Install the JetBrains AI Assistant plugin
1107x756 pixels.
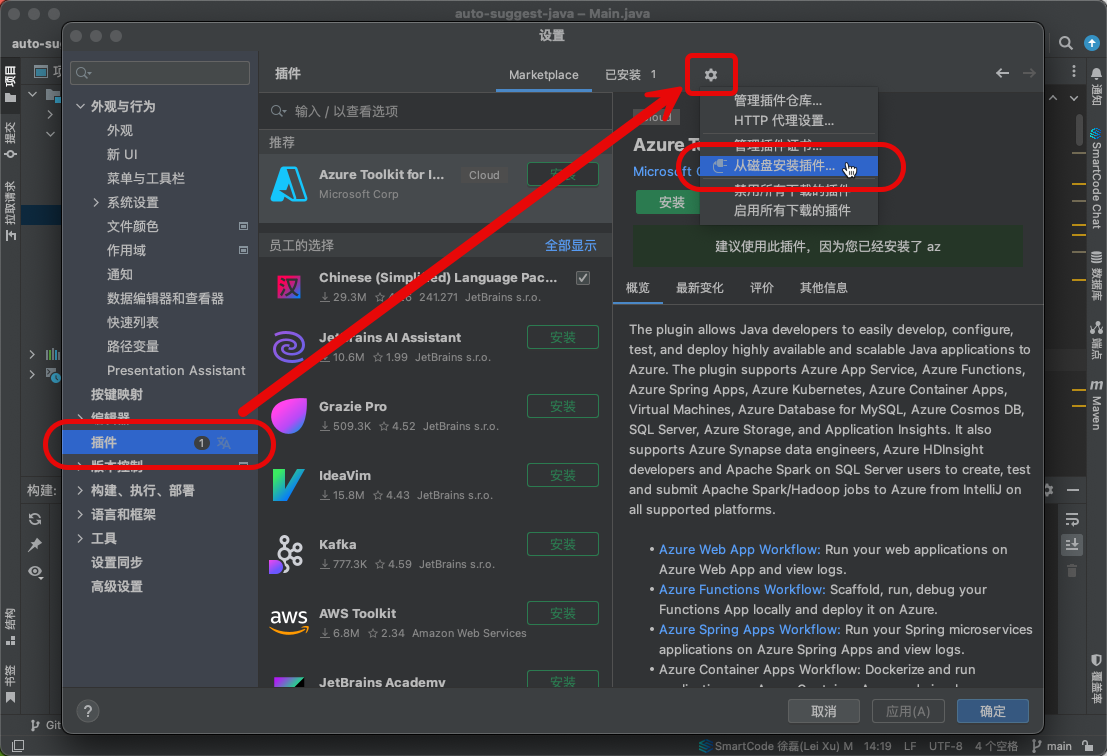pos(563,337)
